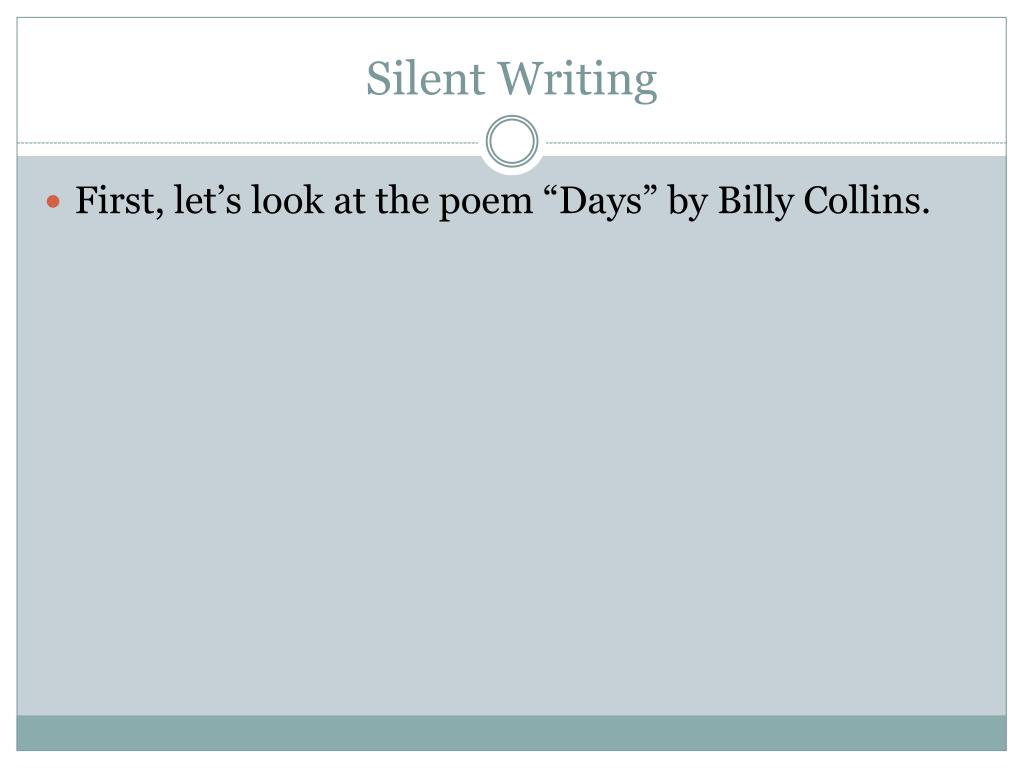Click the word "look" in the sentence

pos(287,200)
